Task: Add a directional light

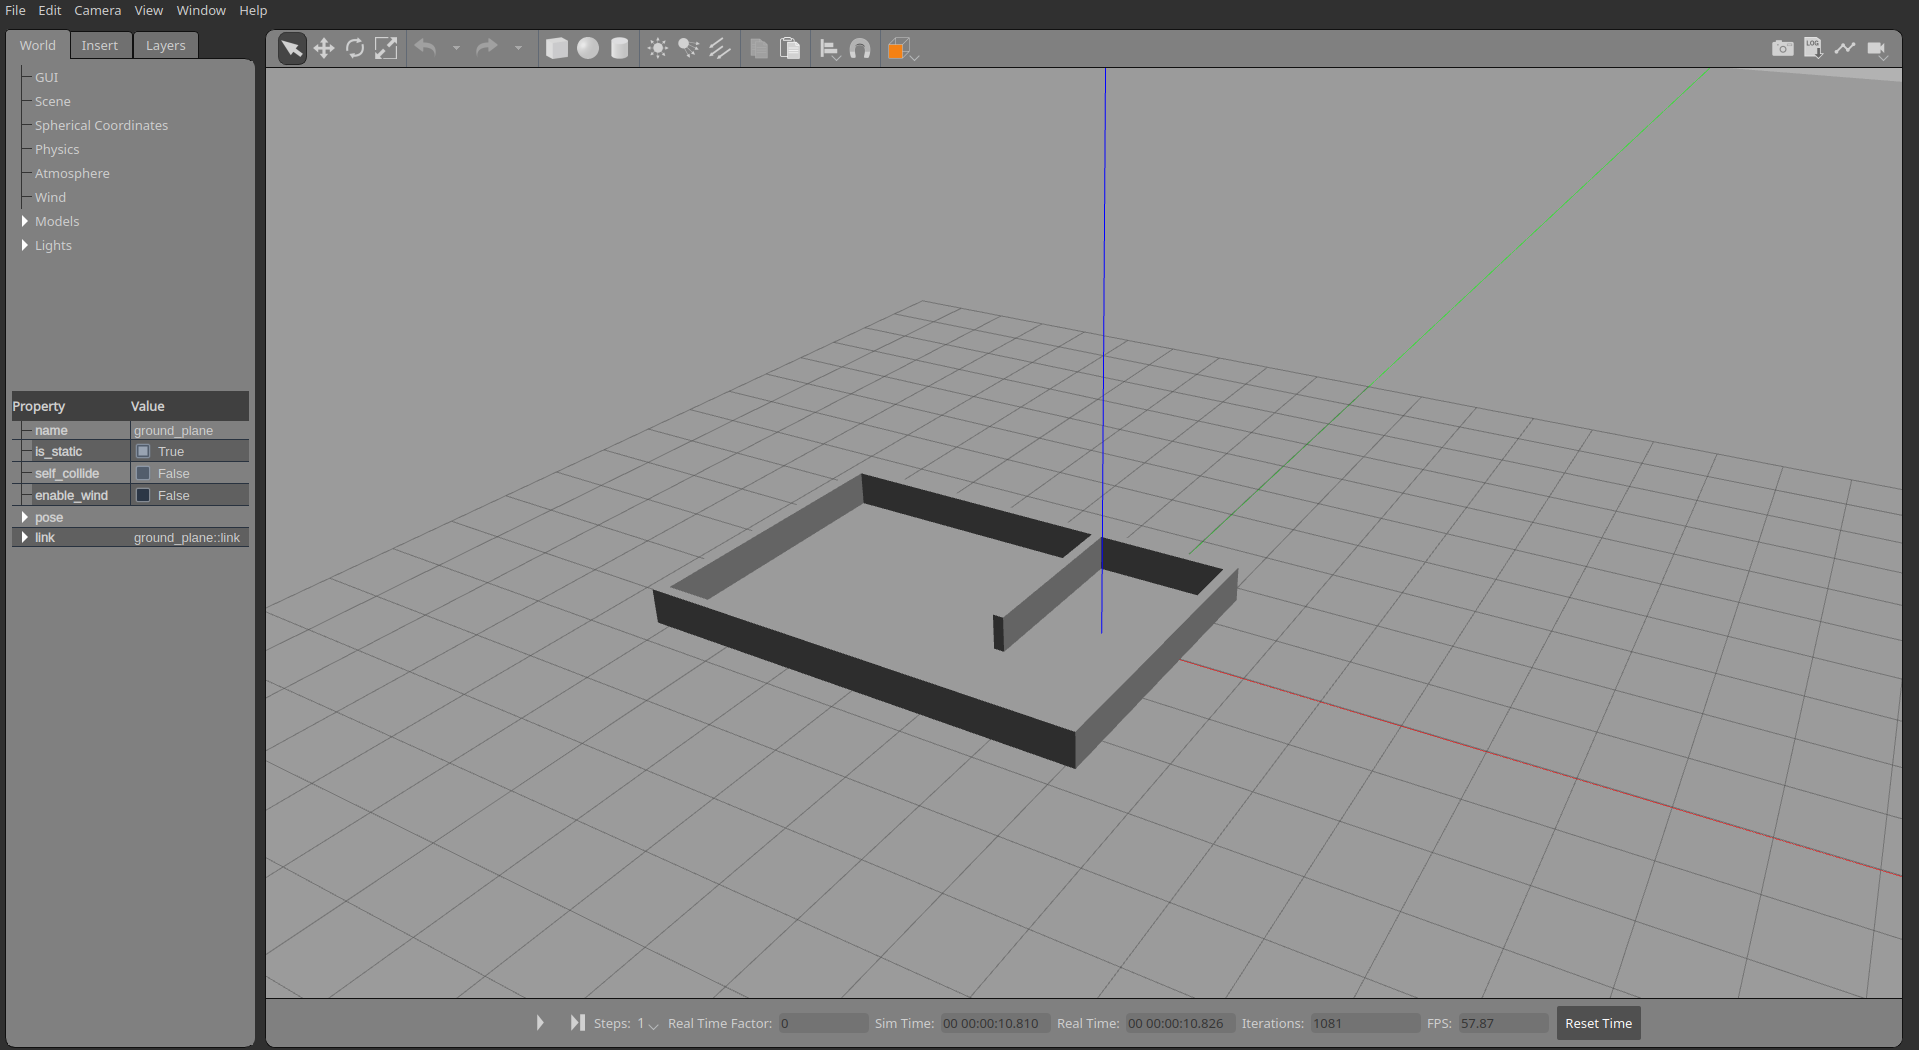Action: coord(720,48)
